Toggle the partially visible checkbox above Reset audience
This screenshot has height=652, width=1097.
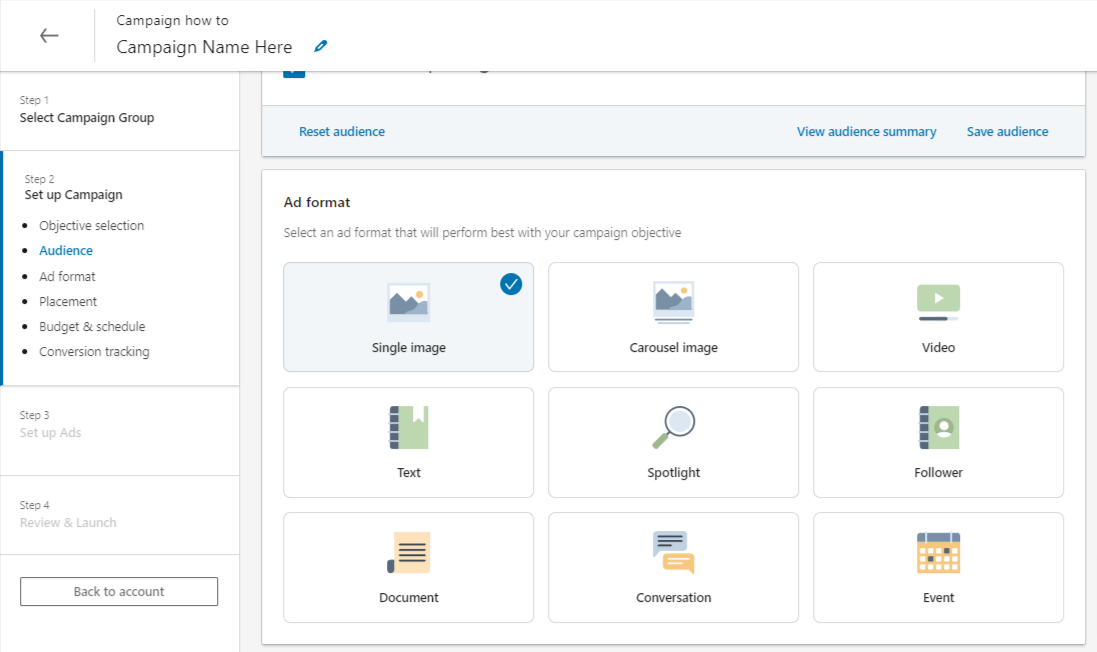tap(294, 73)
